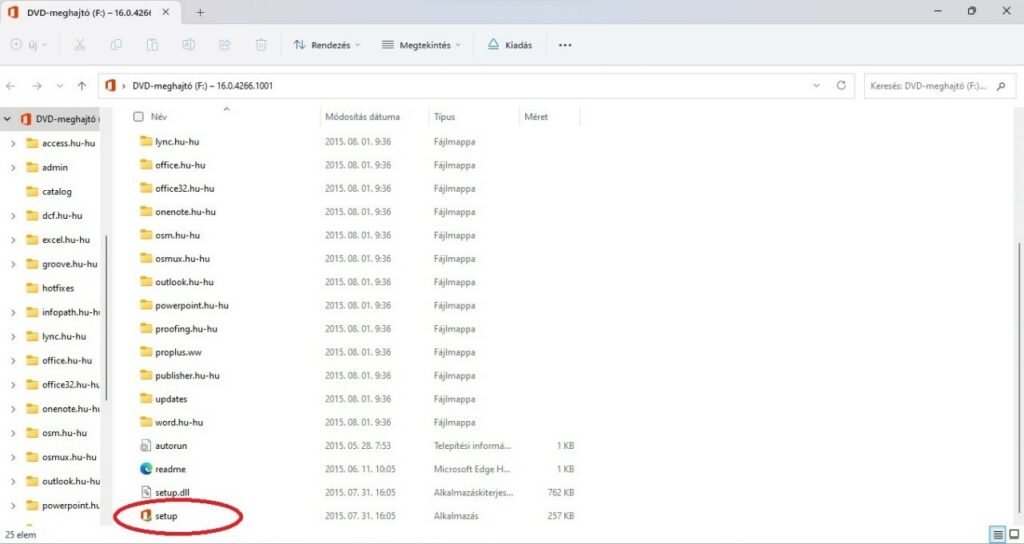
Task: Click the file list vertical scrollbar
Action: (x=1019, y=376)
